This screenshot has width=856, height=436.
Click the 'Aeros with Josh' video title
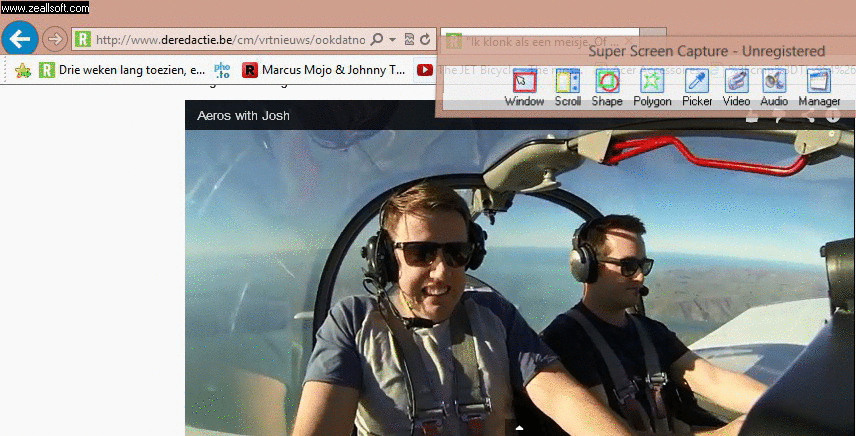[x=243, y=116]
